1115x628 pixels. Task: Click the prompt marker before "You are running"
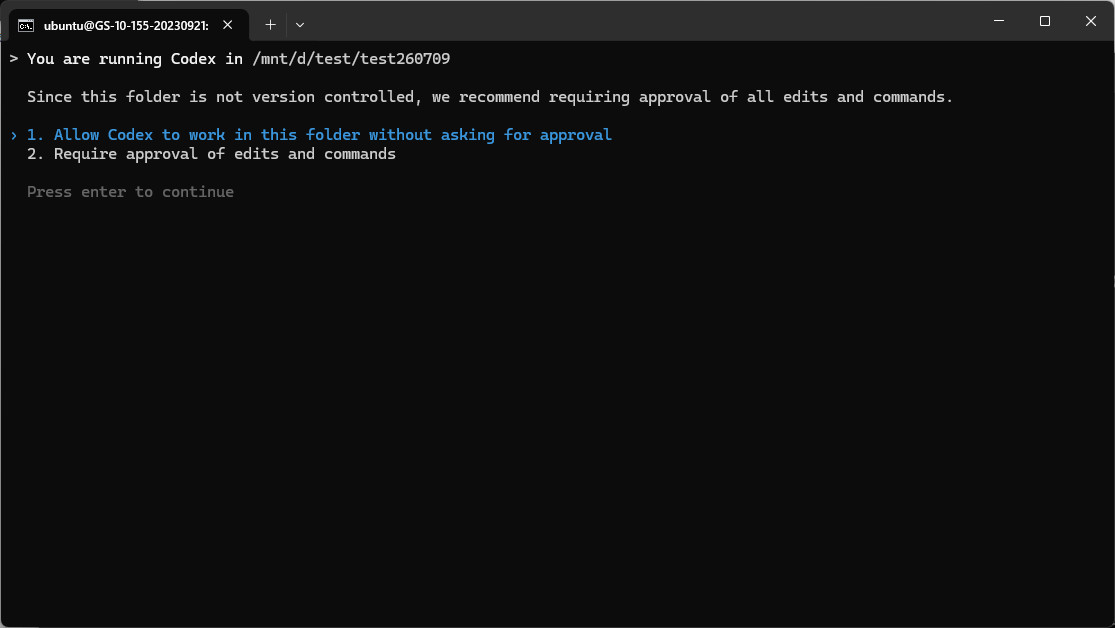coord(14,59)
